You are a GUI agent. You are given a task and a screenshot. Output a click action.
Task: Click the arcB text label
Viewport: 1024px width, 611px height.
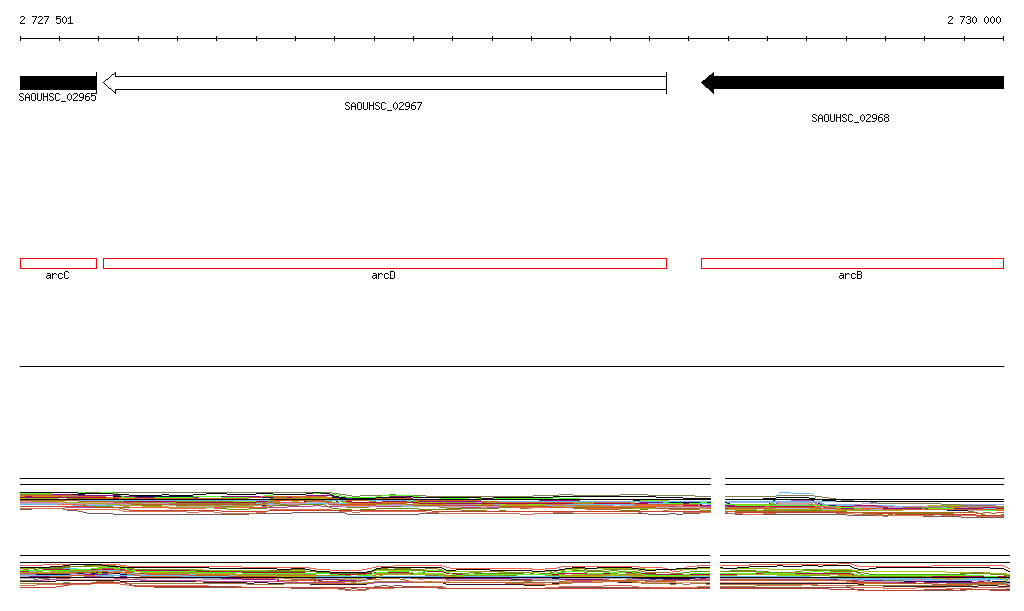coord(850,275)
